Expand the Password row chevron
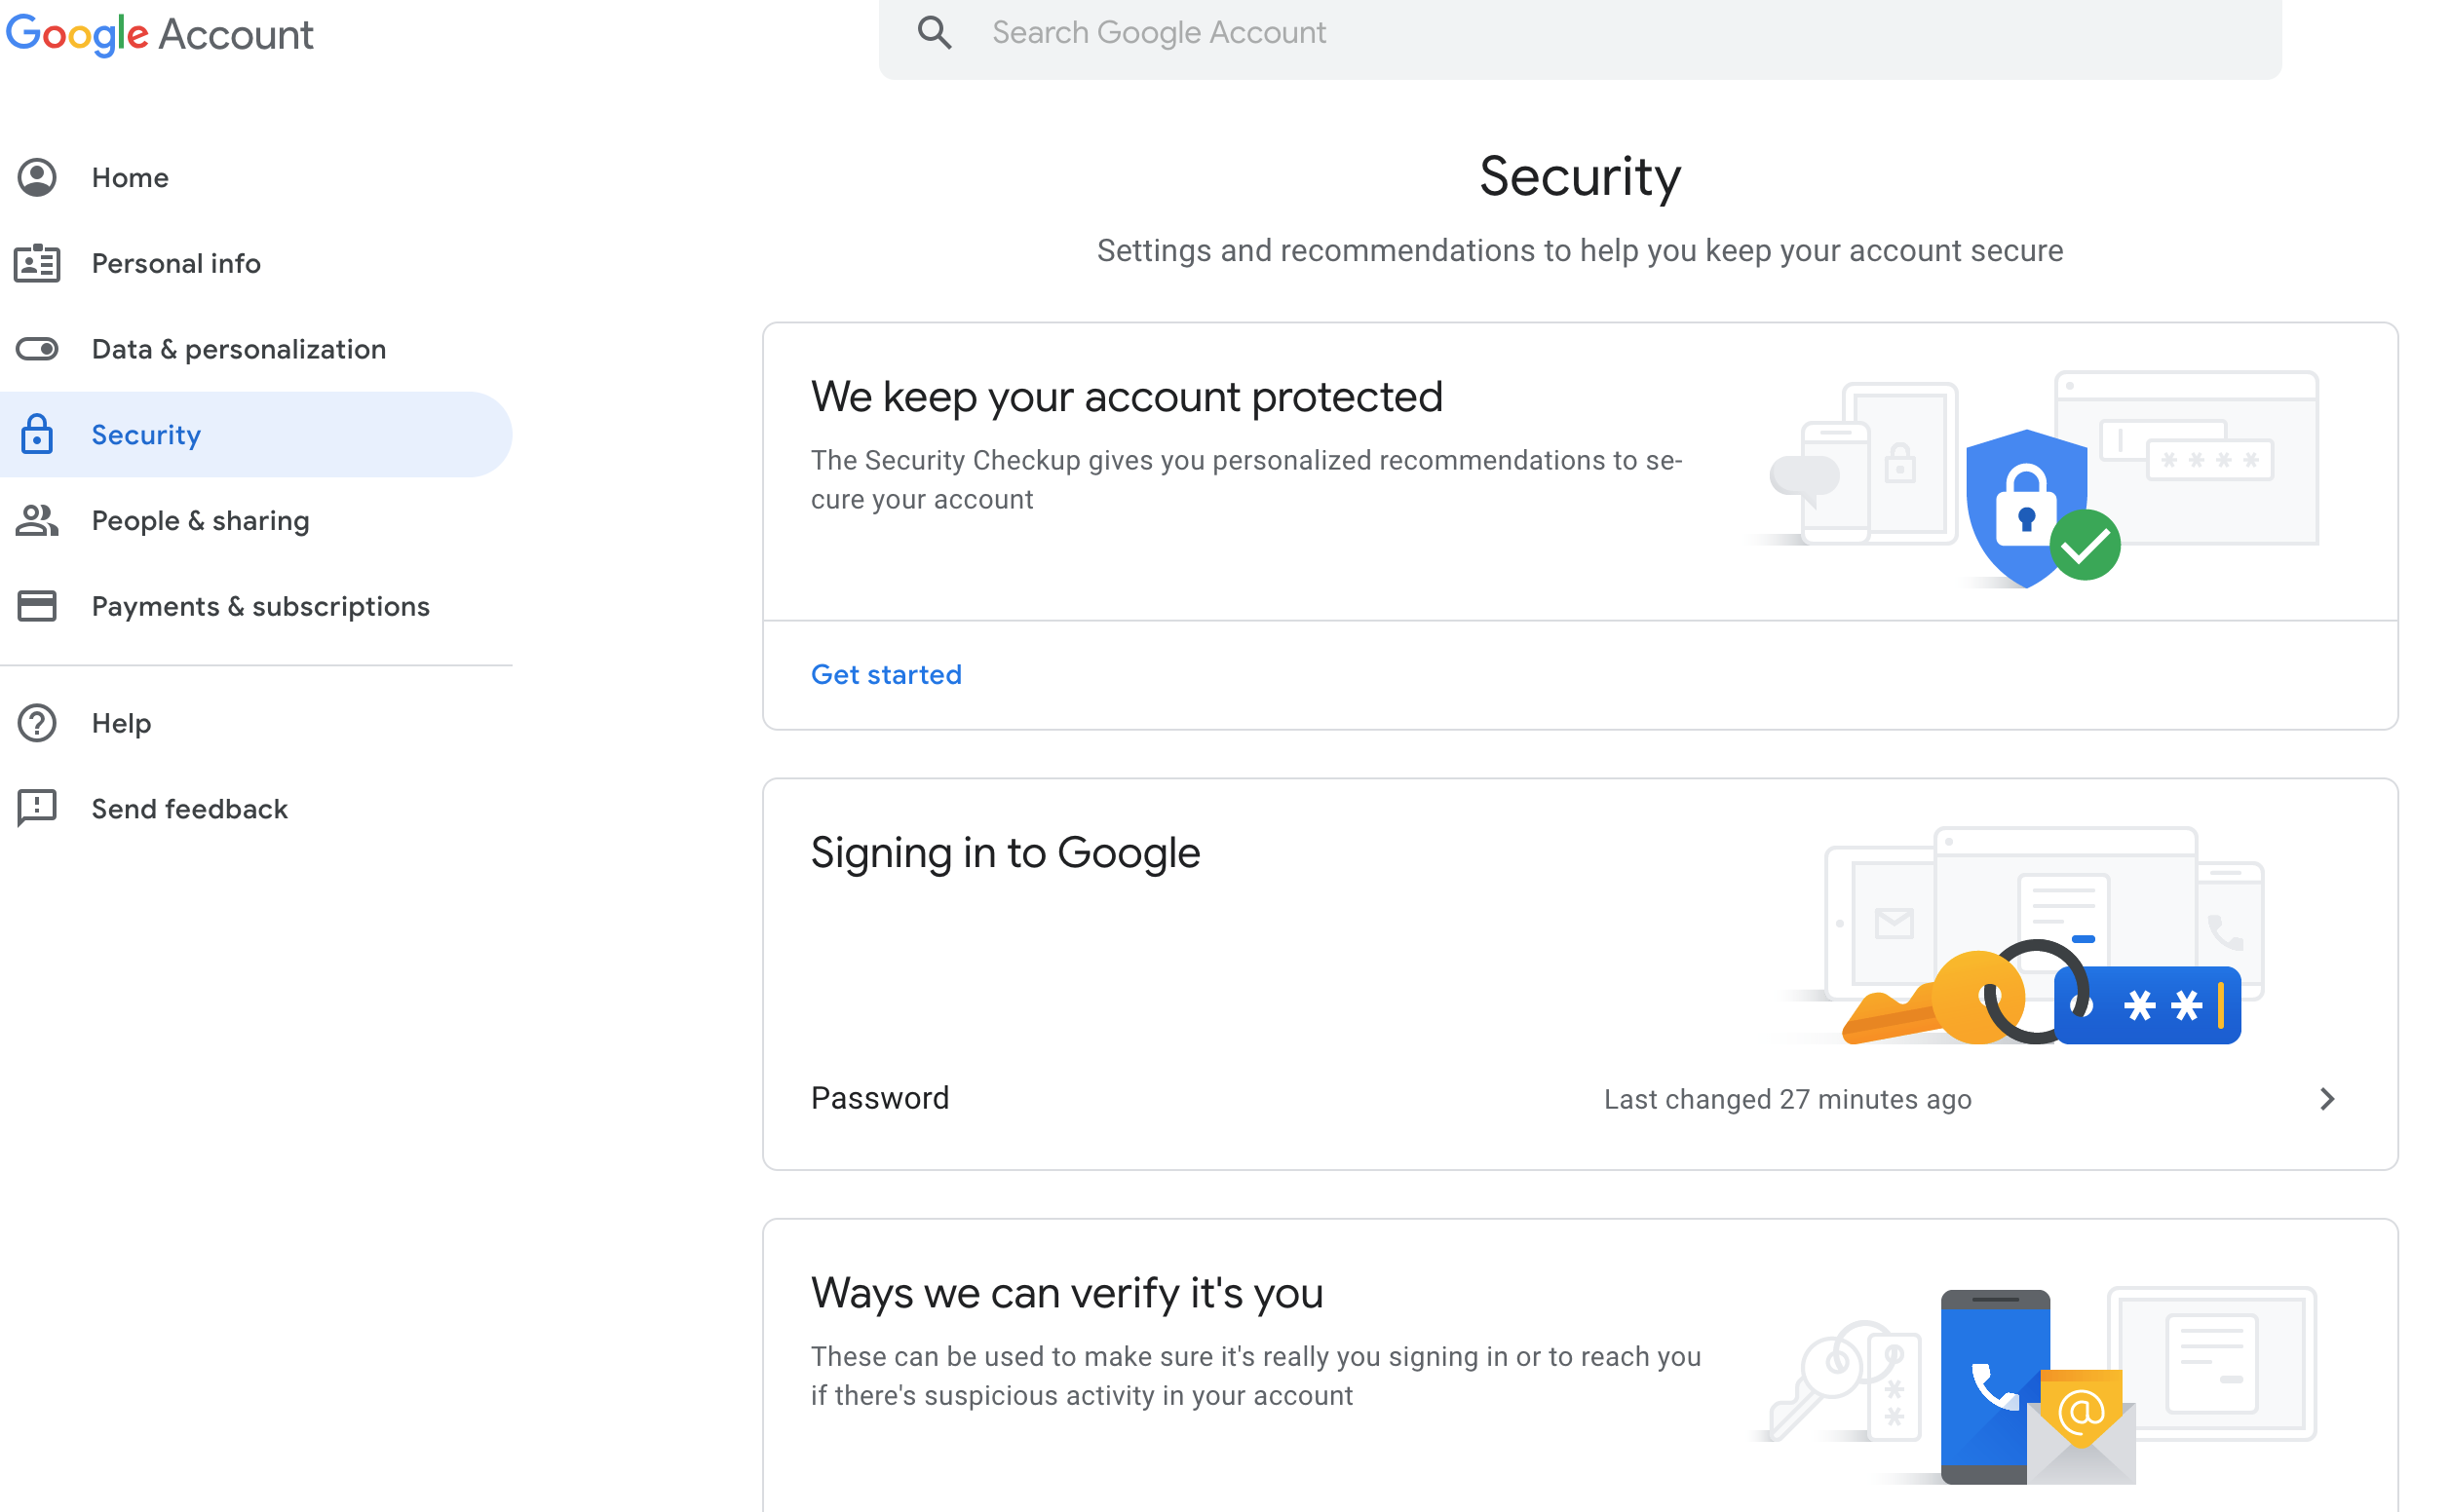 [x=2327, y=1098]
